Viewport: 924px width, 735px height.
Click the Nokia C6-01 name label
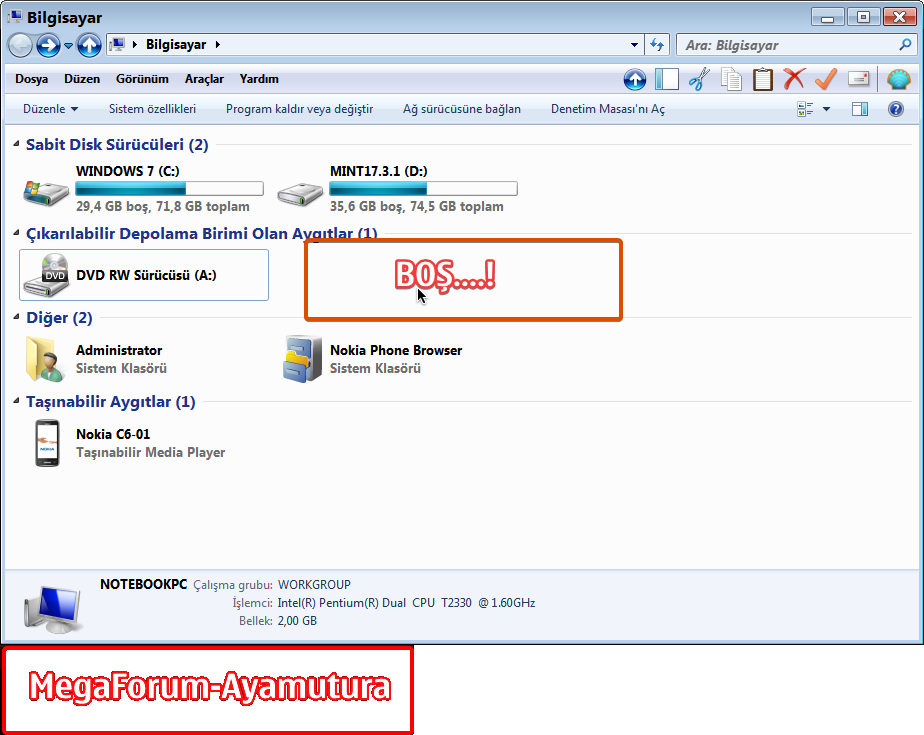(113, 434)
